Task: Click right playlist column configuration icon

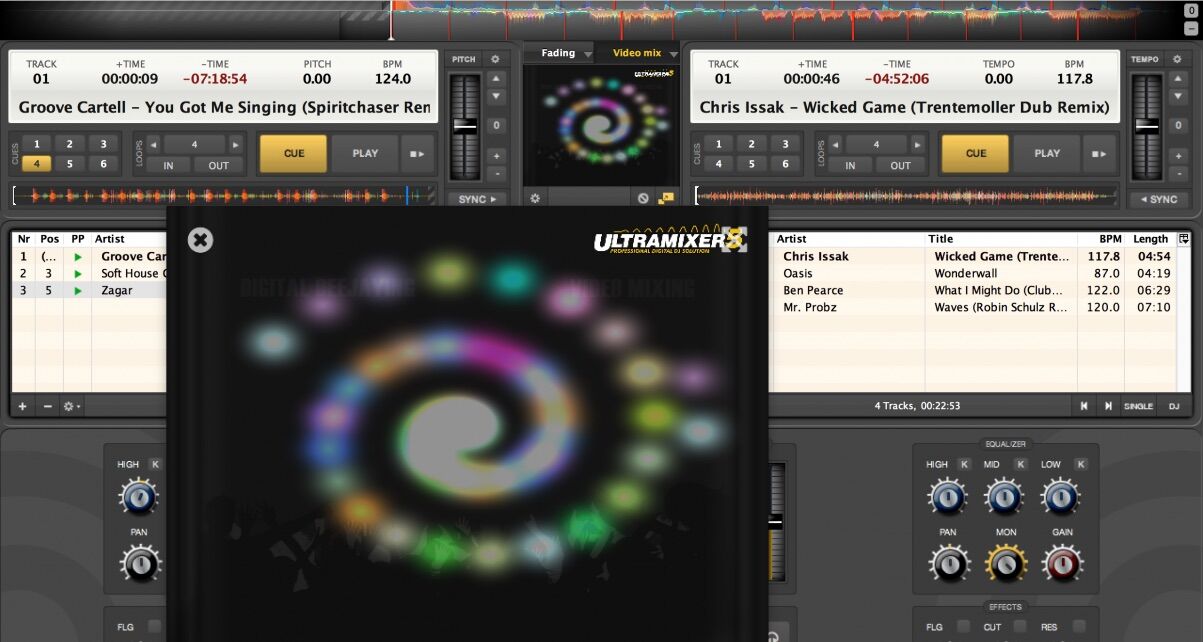Action: pyautogui.click(x=1184, y=239)
